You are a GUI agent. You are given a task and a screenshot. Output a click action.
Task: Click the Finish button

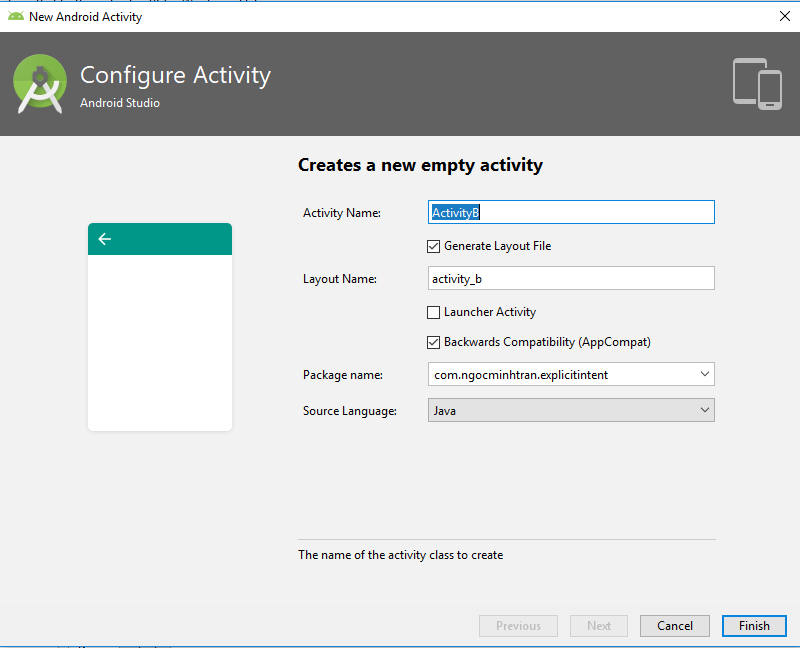click(754, 626)
